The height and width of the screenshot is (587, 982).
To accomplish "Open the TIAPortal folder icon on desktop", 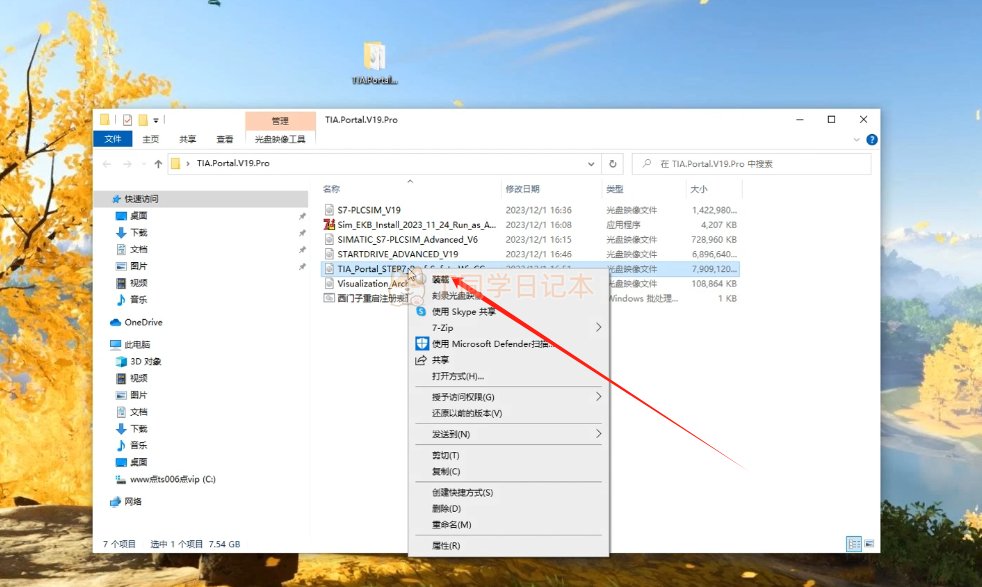I will [x=375, y=62].
